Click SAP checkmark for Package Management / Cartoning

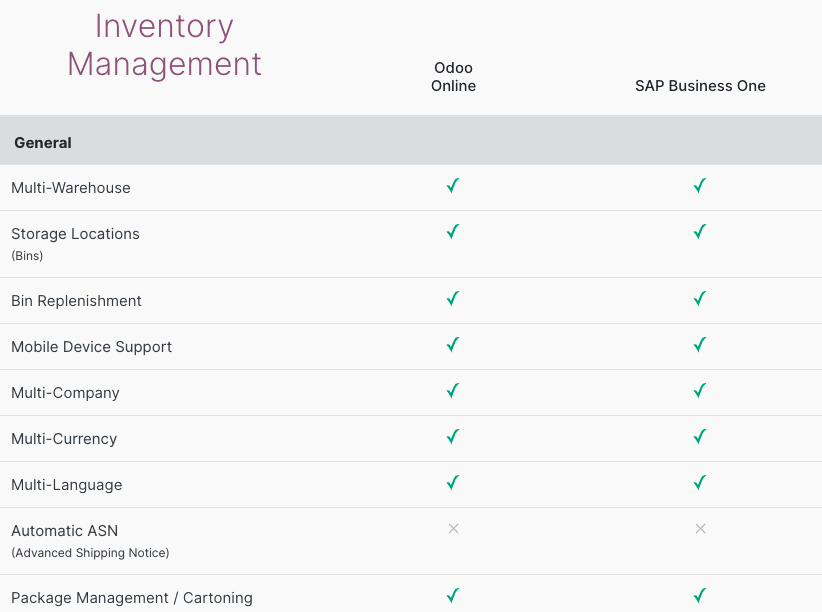(700, 596)
